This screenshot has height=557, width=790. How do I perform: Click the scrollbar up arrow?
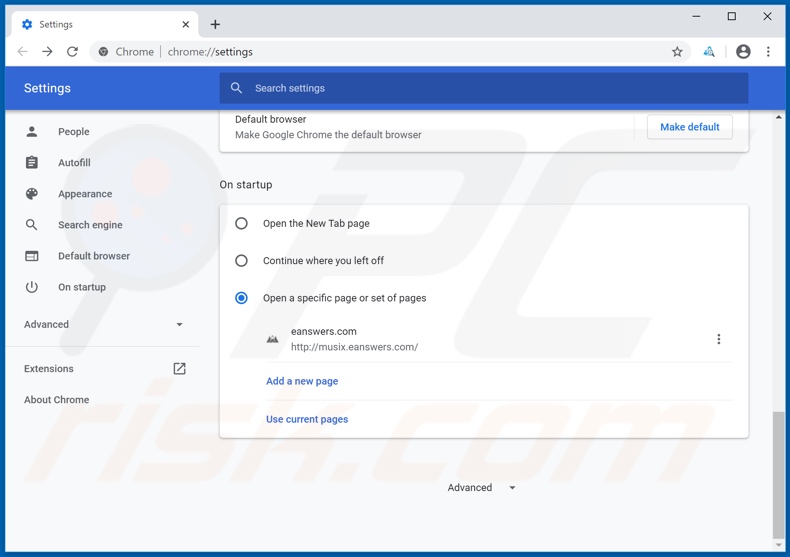click(x=778, y=117)
